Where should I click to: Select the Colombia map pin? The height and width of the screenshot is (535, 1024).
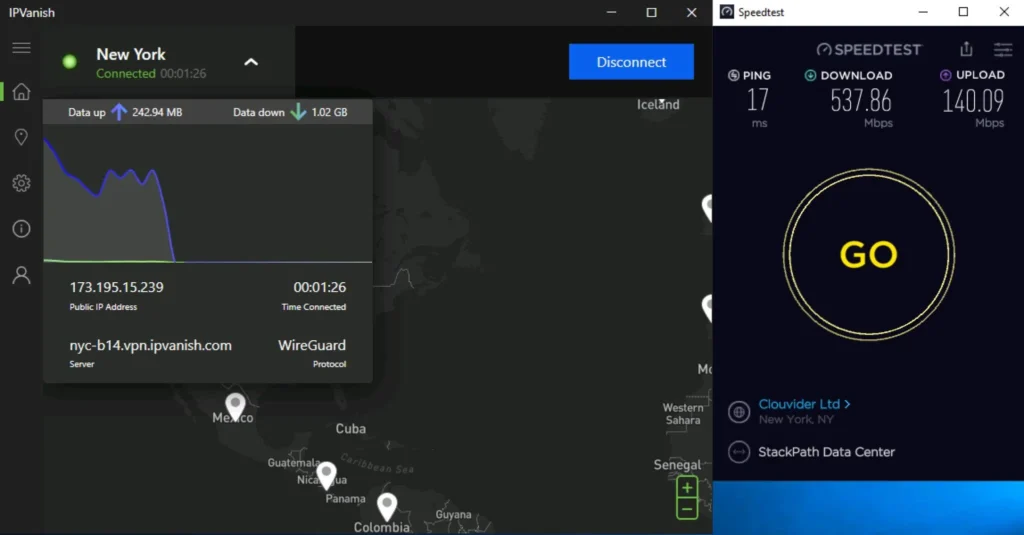click(387, 506)
